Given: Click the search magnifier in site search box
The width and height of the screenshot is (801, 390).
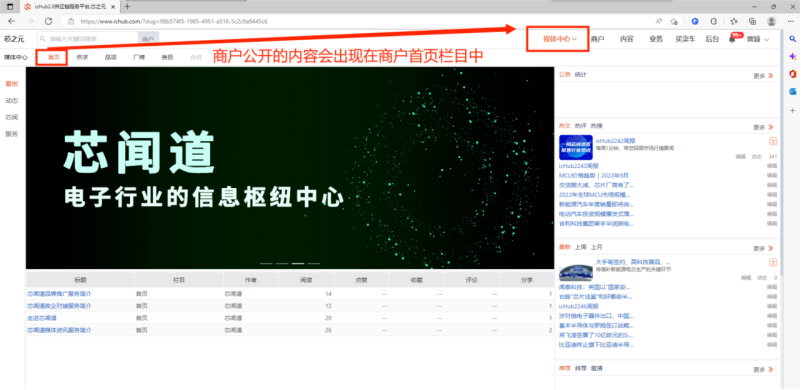Looking at the screenshot, I should 43,39.
